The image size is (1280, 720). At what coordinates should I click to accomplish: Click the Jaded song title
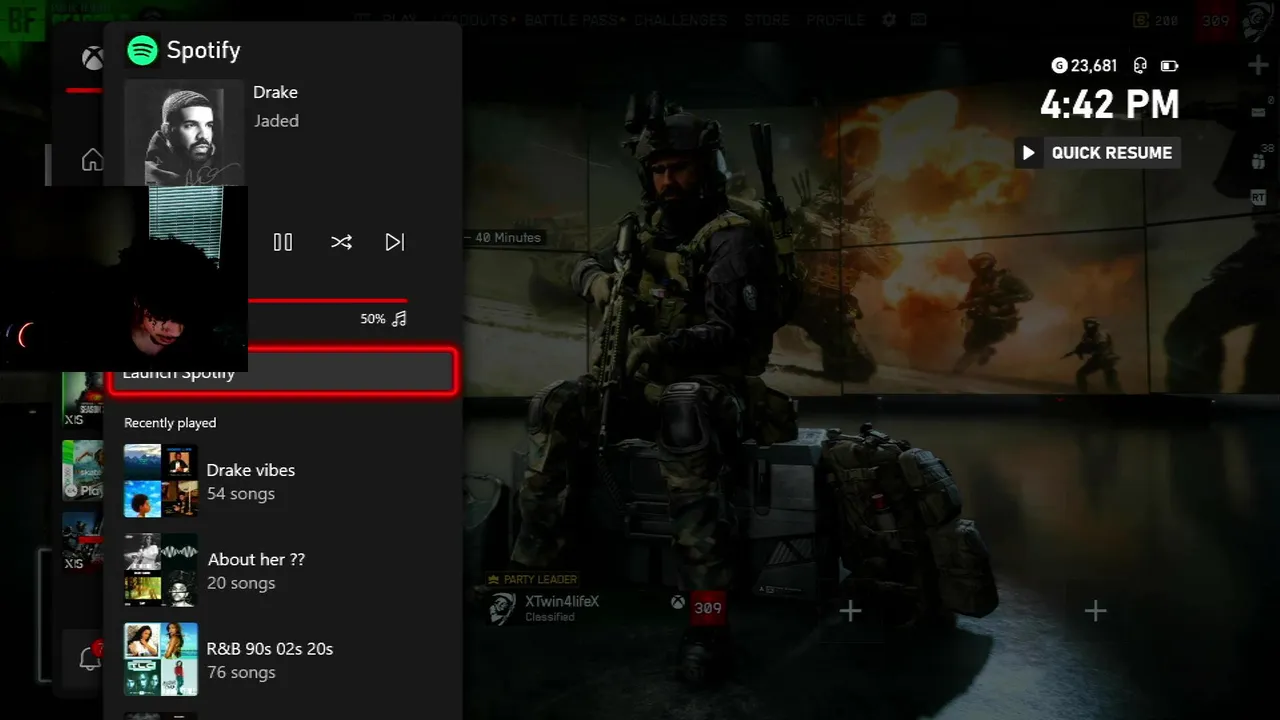pyautogui.click(x=276, y=121)
